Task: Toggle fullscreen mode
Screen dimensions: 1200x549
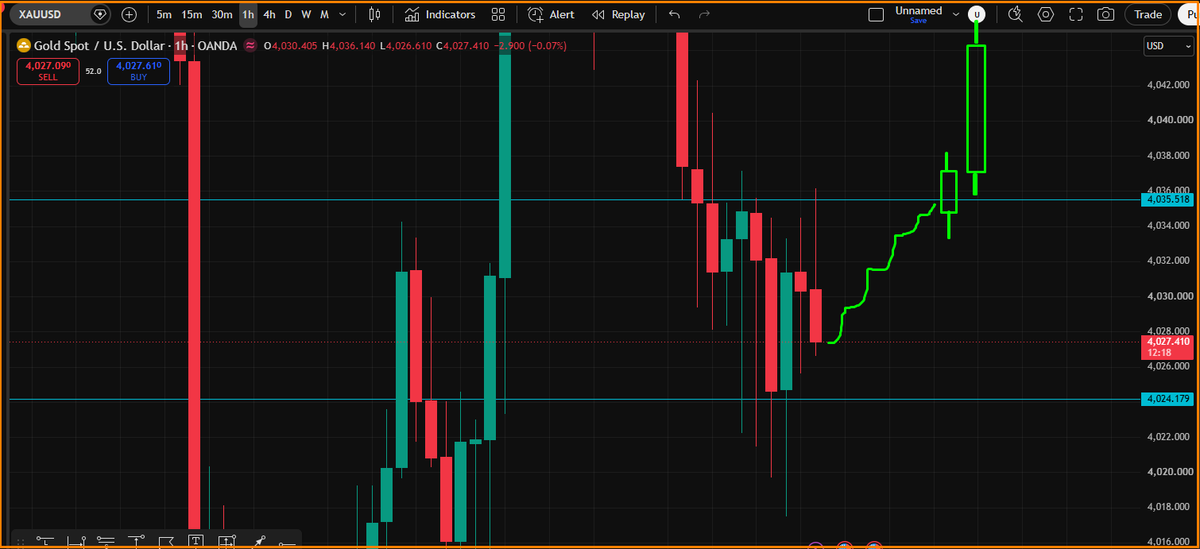Action: (1076, 15)
